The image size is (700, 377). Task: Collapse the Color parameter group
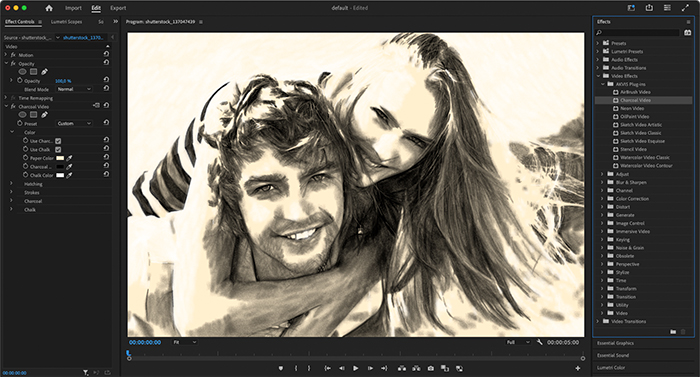click(x=12, y=132)
